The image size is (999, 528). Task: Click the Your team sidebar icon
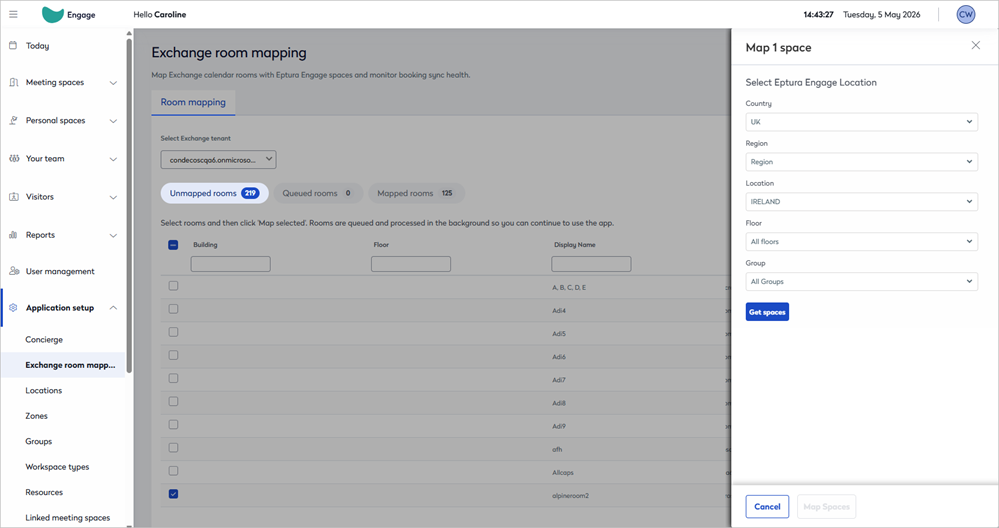click(13, 159)
